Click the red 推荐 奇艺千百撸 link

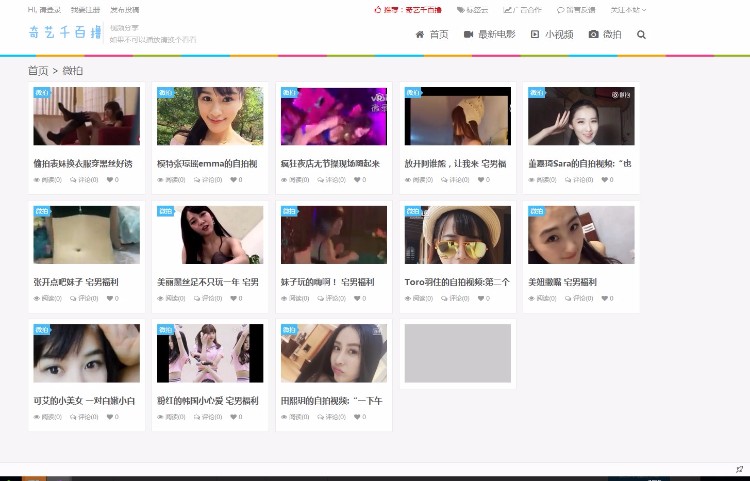[408, 10]
